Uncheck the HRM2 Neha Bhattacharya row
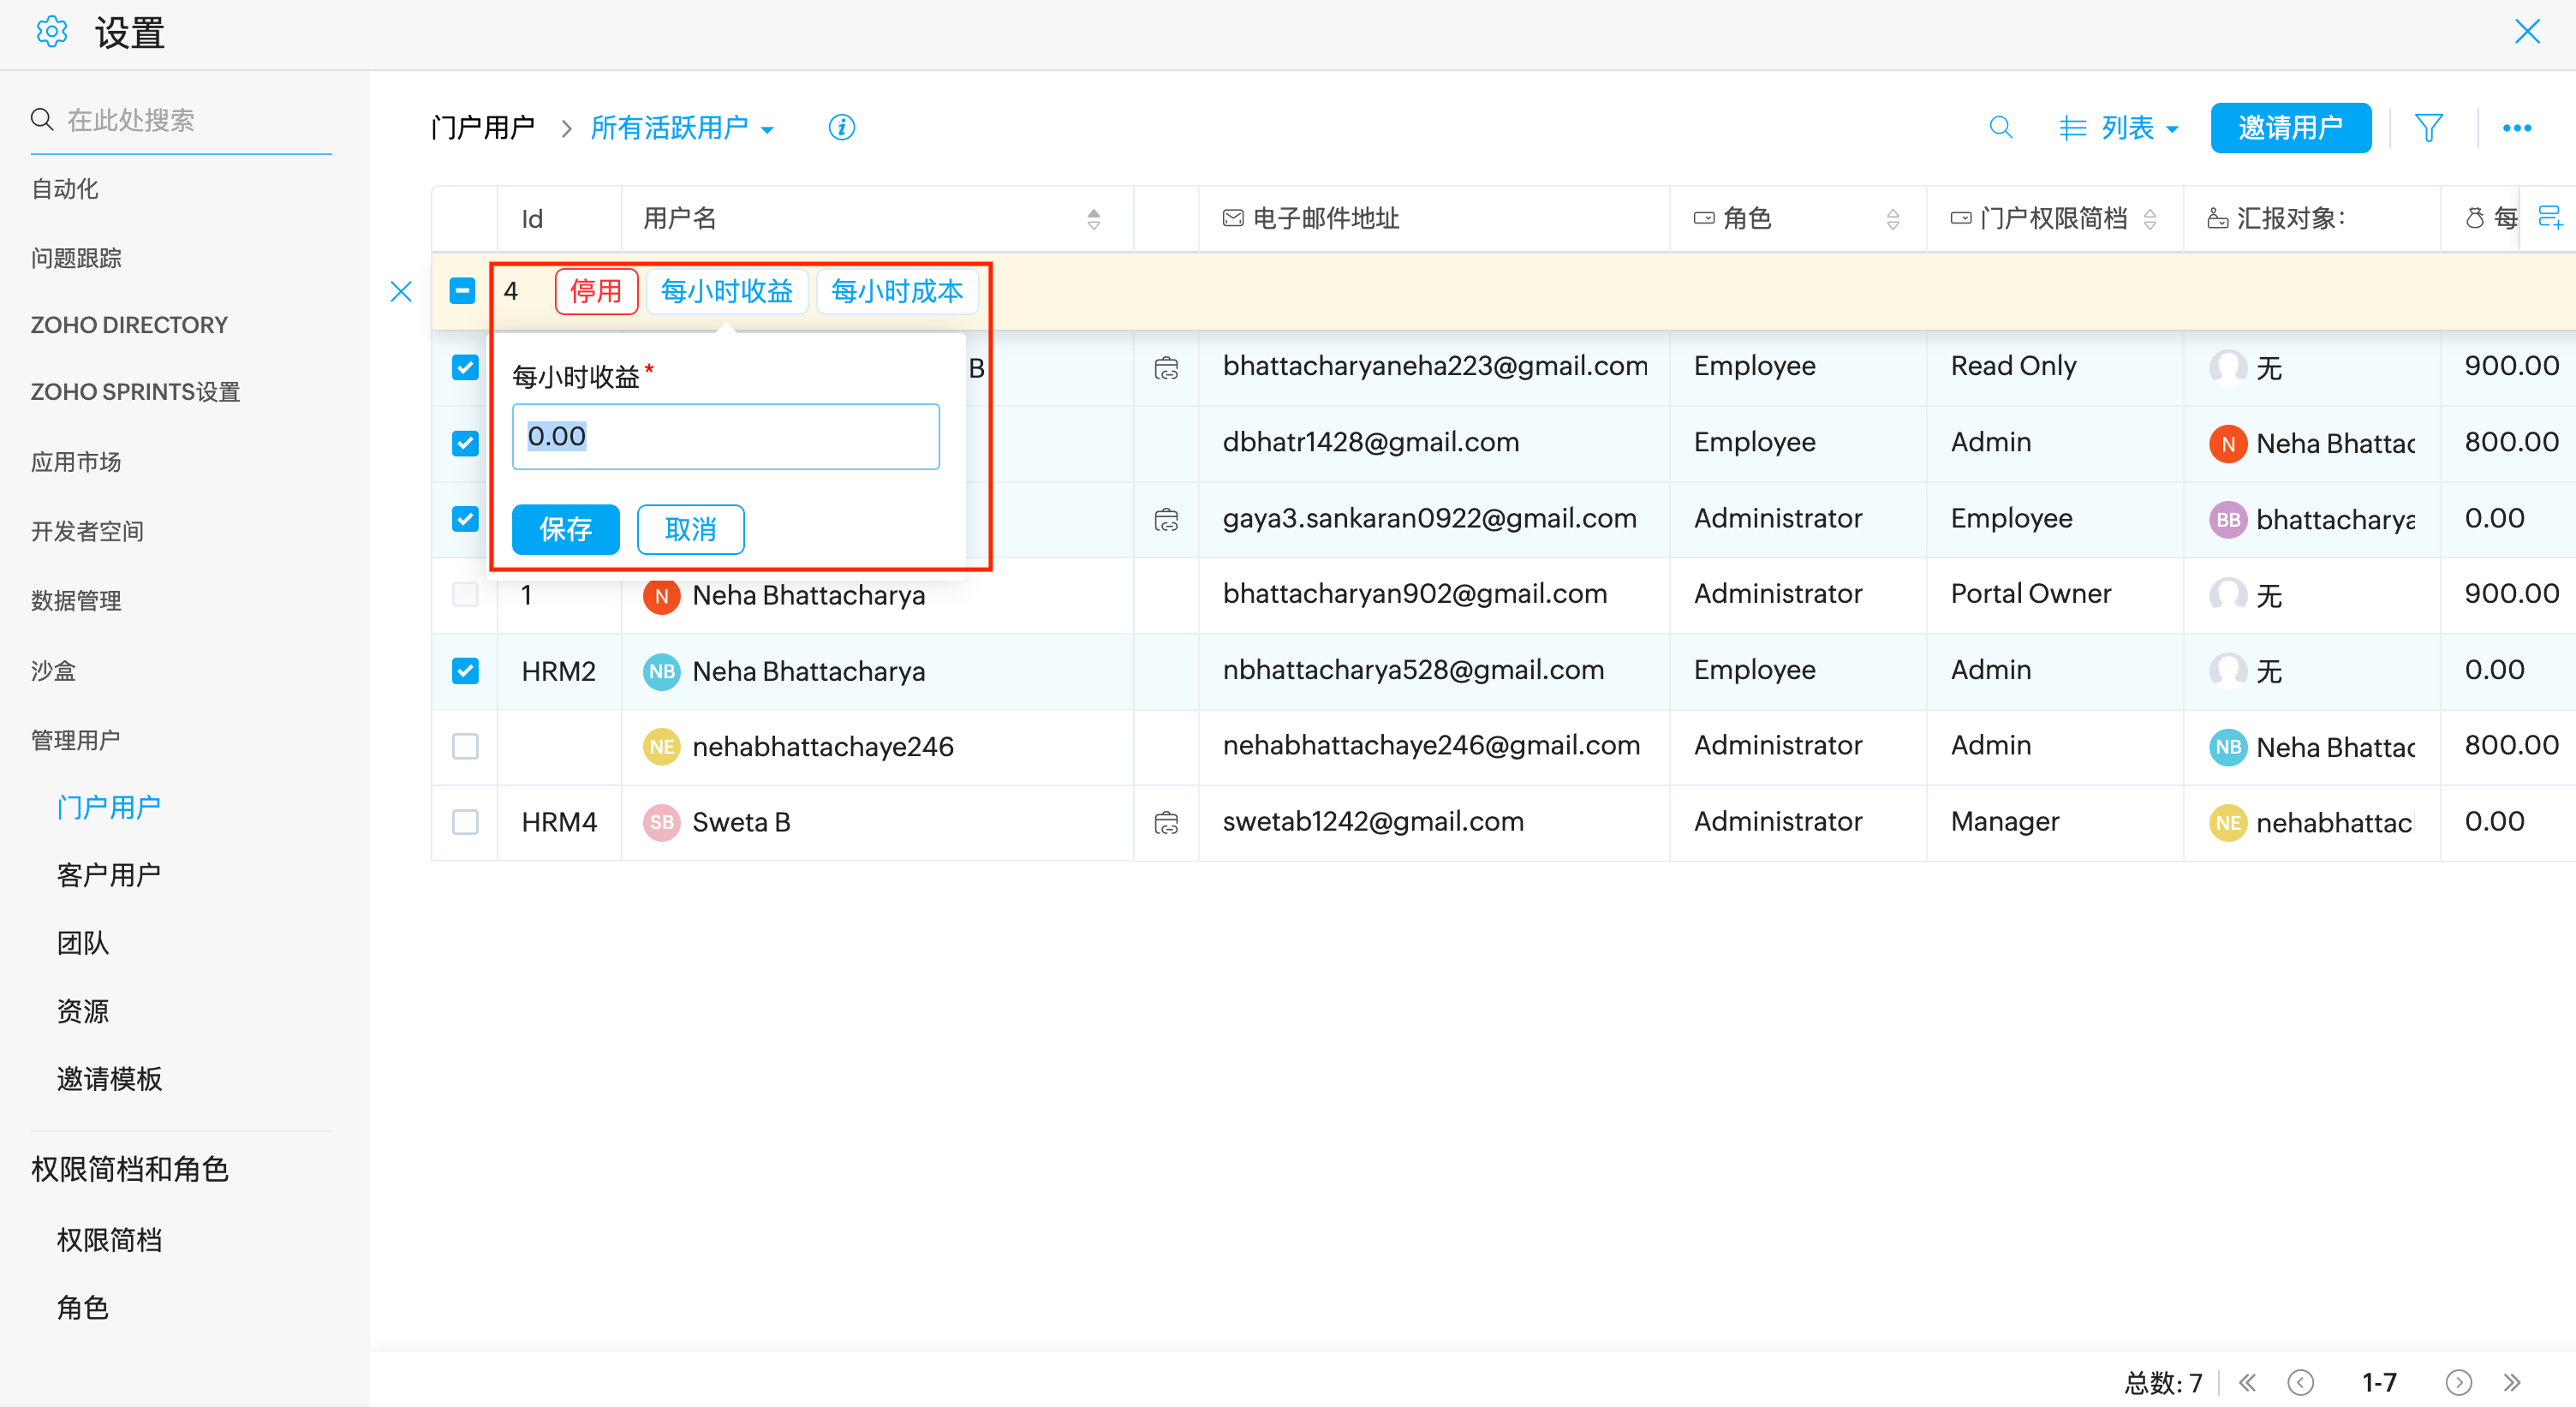The image size is (2576, 1407). point(465,670)
